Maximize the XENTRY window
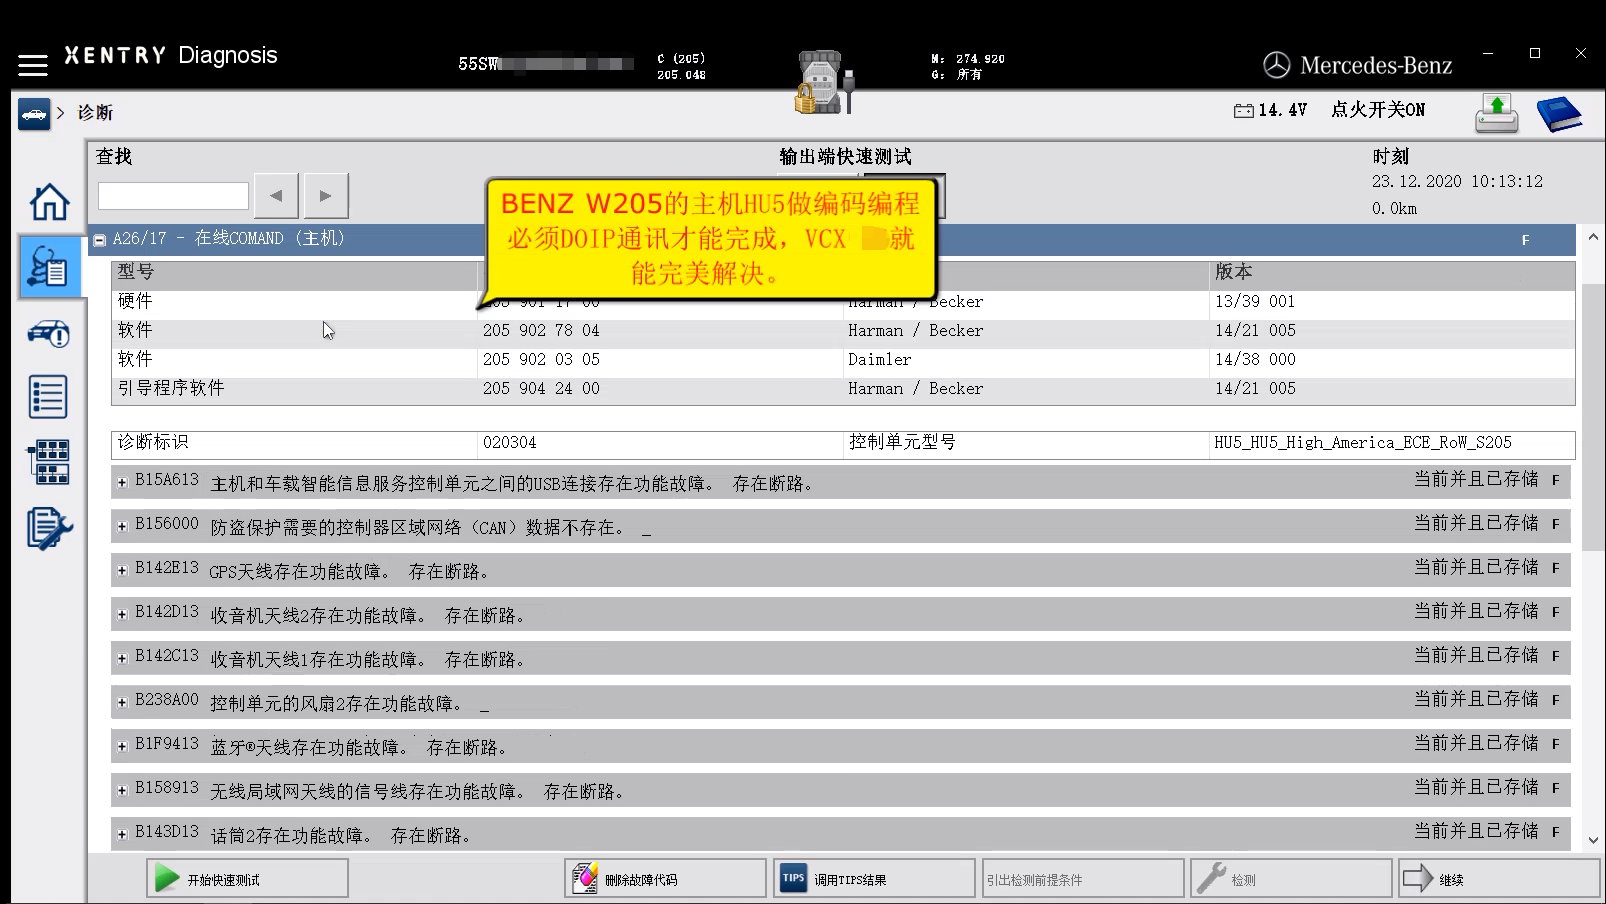 point(1535,53)
